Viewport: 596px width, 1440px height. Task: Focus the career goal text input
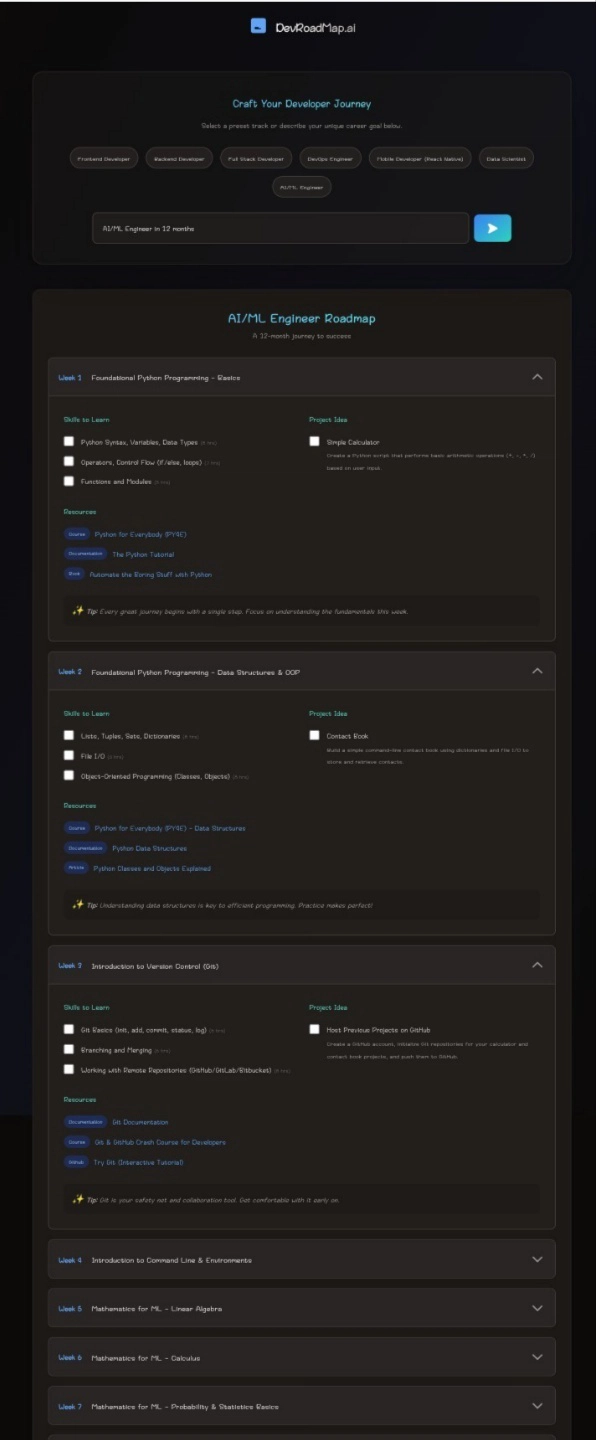[x=280, y=228]
